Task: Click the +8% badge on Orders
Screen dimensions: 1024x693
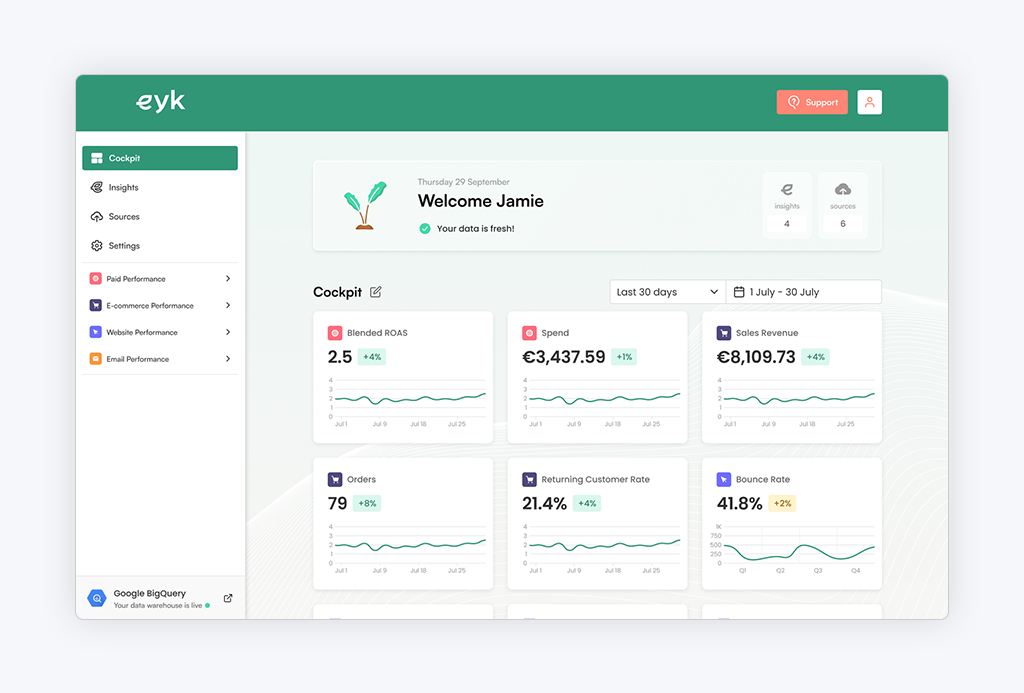Action: pyautogui.click(x=367, y=504)
